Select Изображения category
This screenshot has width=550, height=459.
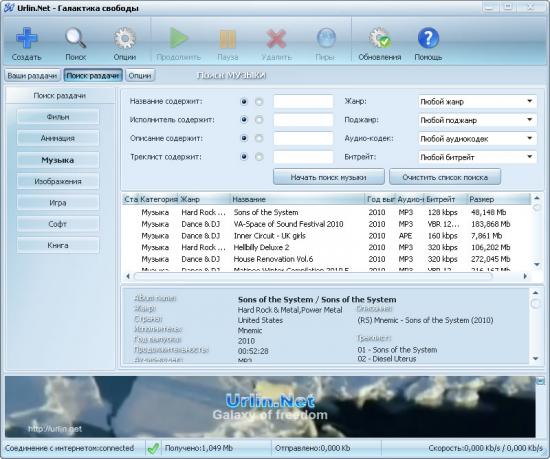tap(58, 181)
